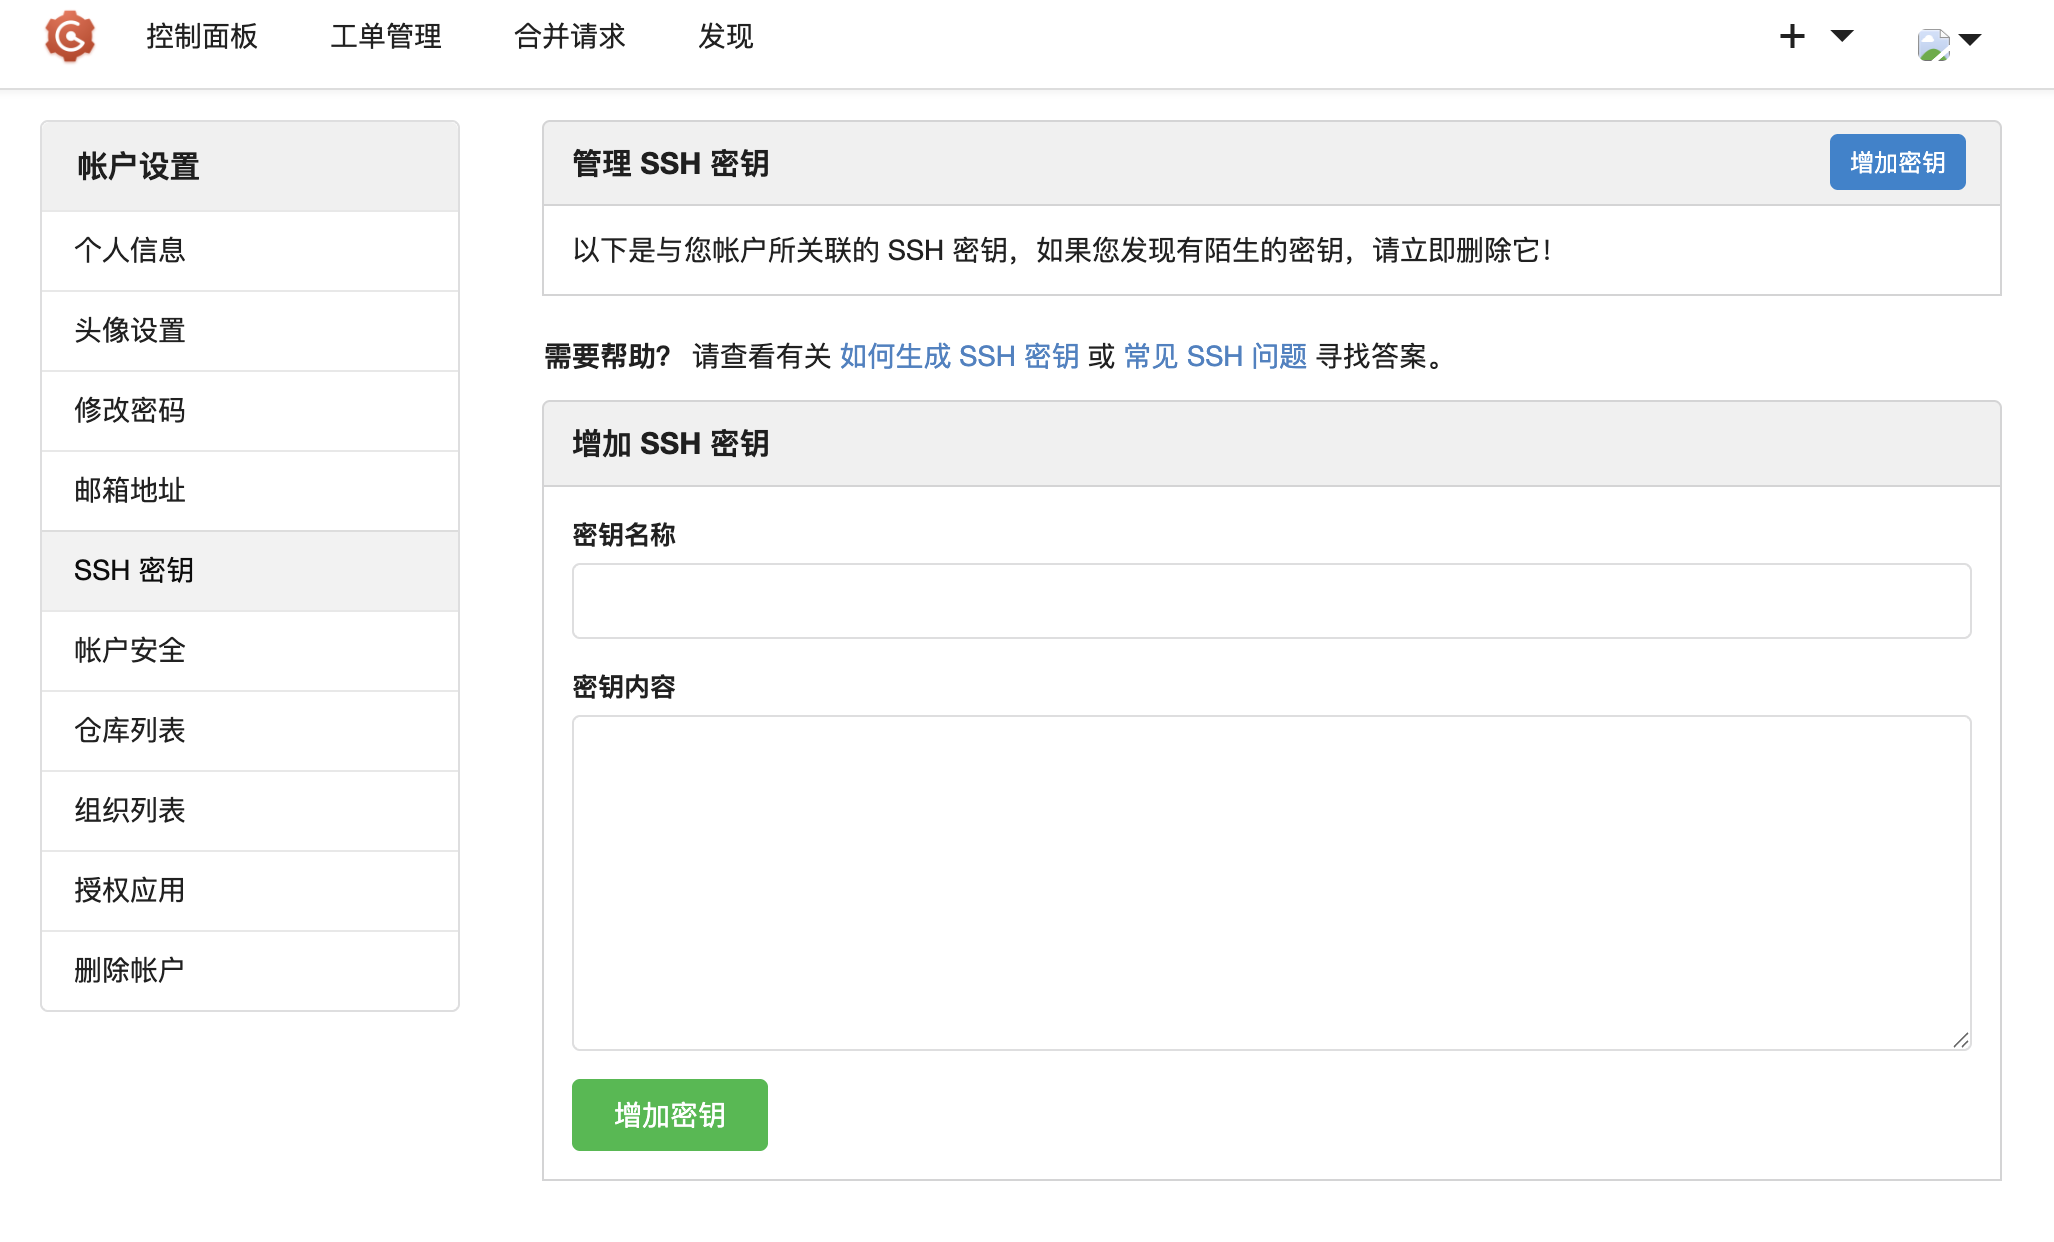Open 控制面板 in top navigation

(x=202, y=37)
